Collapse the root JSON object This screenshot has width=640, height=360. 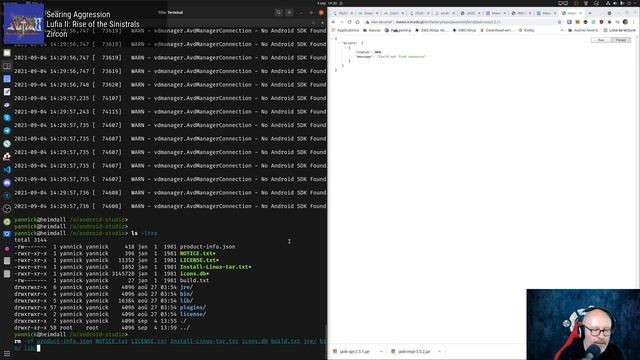tap(333, 38)
